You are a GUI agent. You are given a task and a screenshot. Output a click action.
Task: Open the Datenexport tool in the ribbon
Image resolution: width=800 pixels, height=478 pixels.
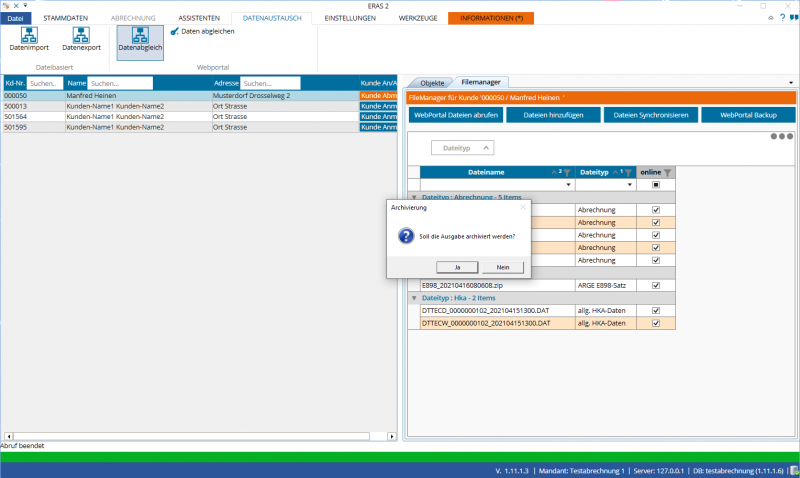click(81, 39)
